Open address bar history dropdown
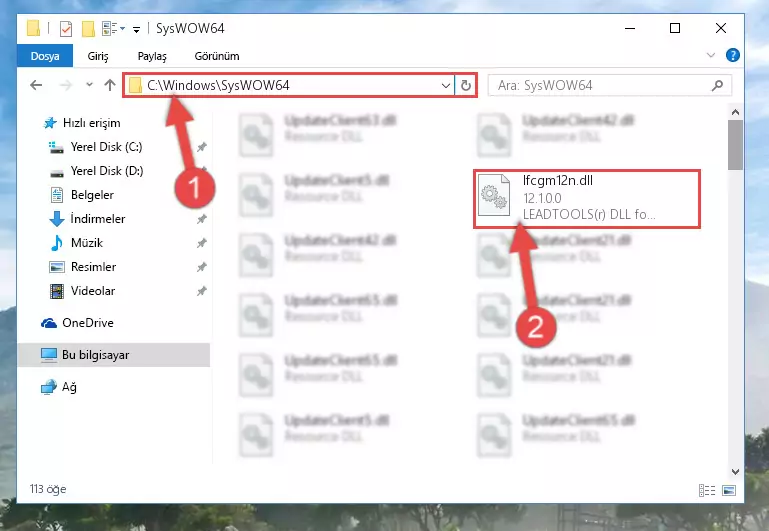 [445, 86]
